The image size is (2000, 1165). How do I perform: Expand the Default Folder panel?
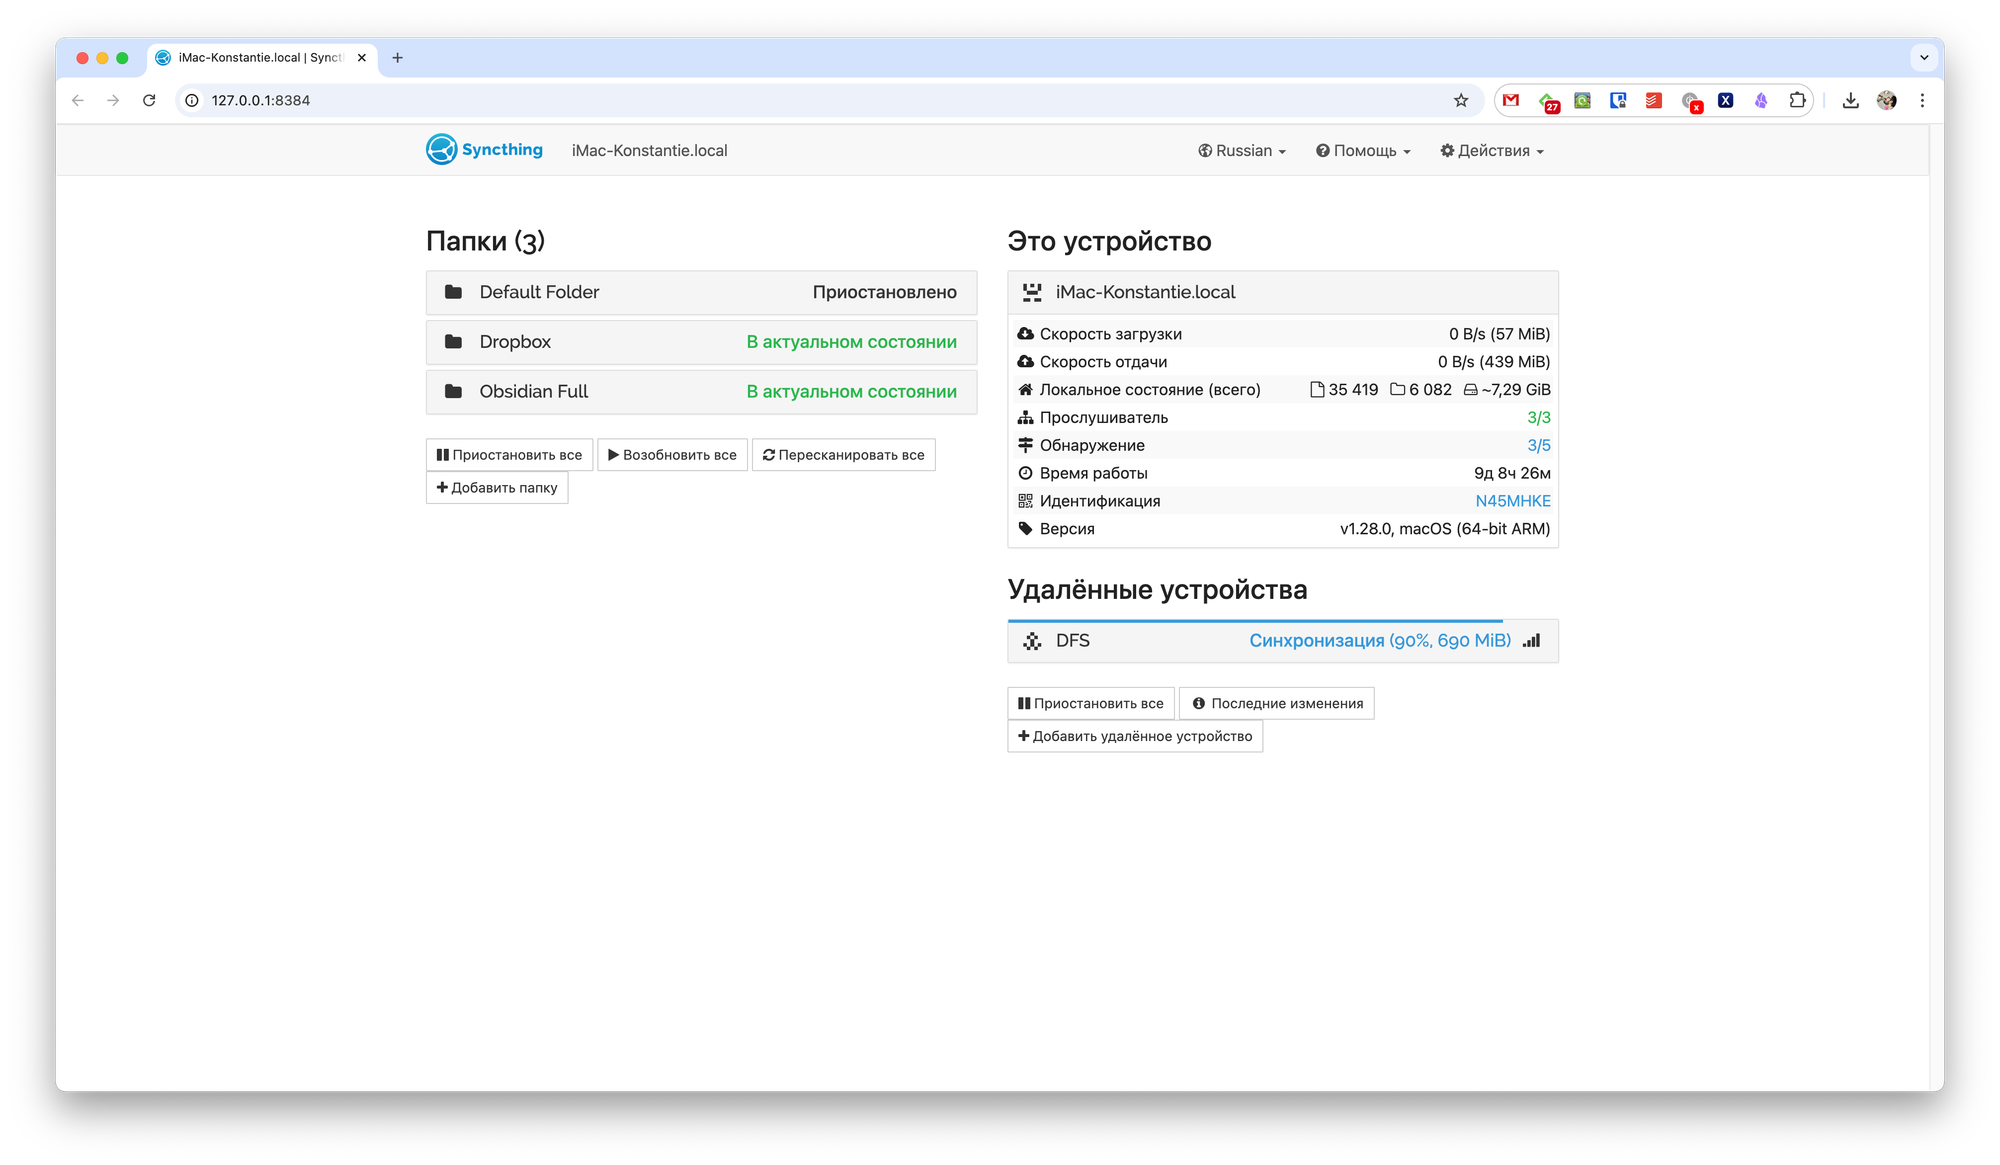pos(701,292)
